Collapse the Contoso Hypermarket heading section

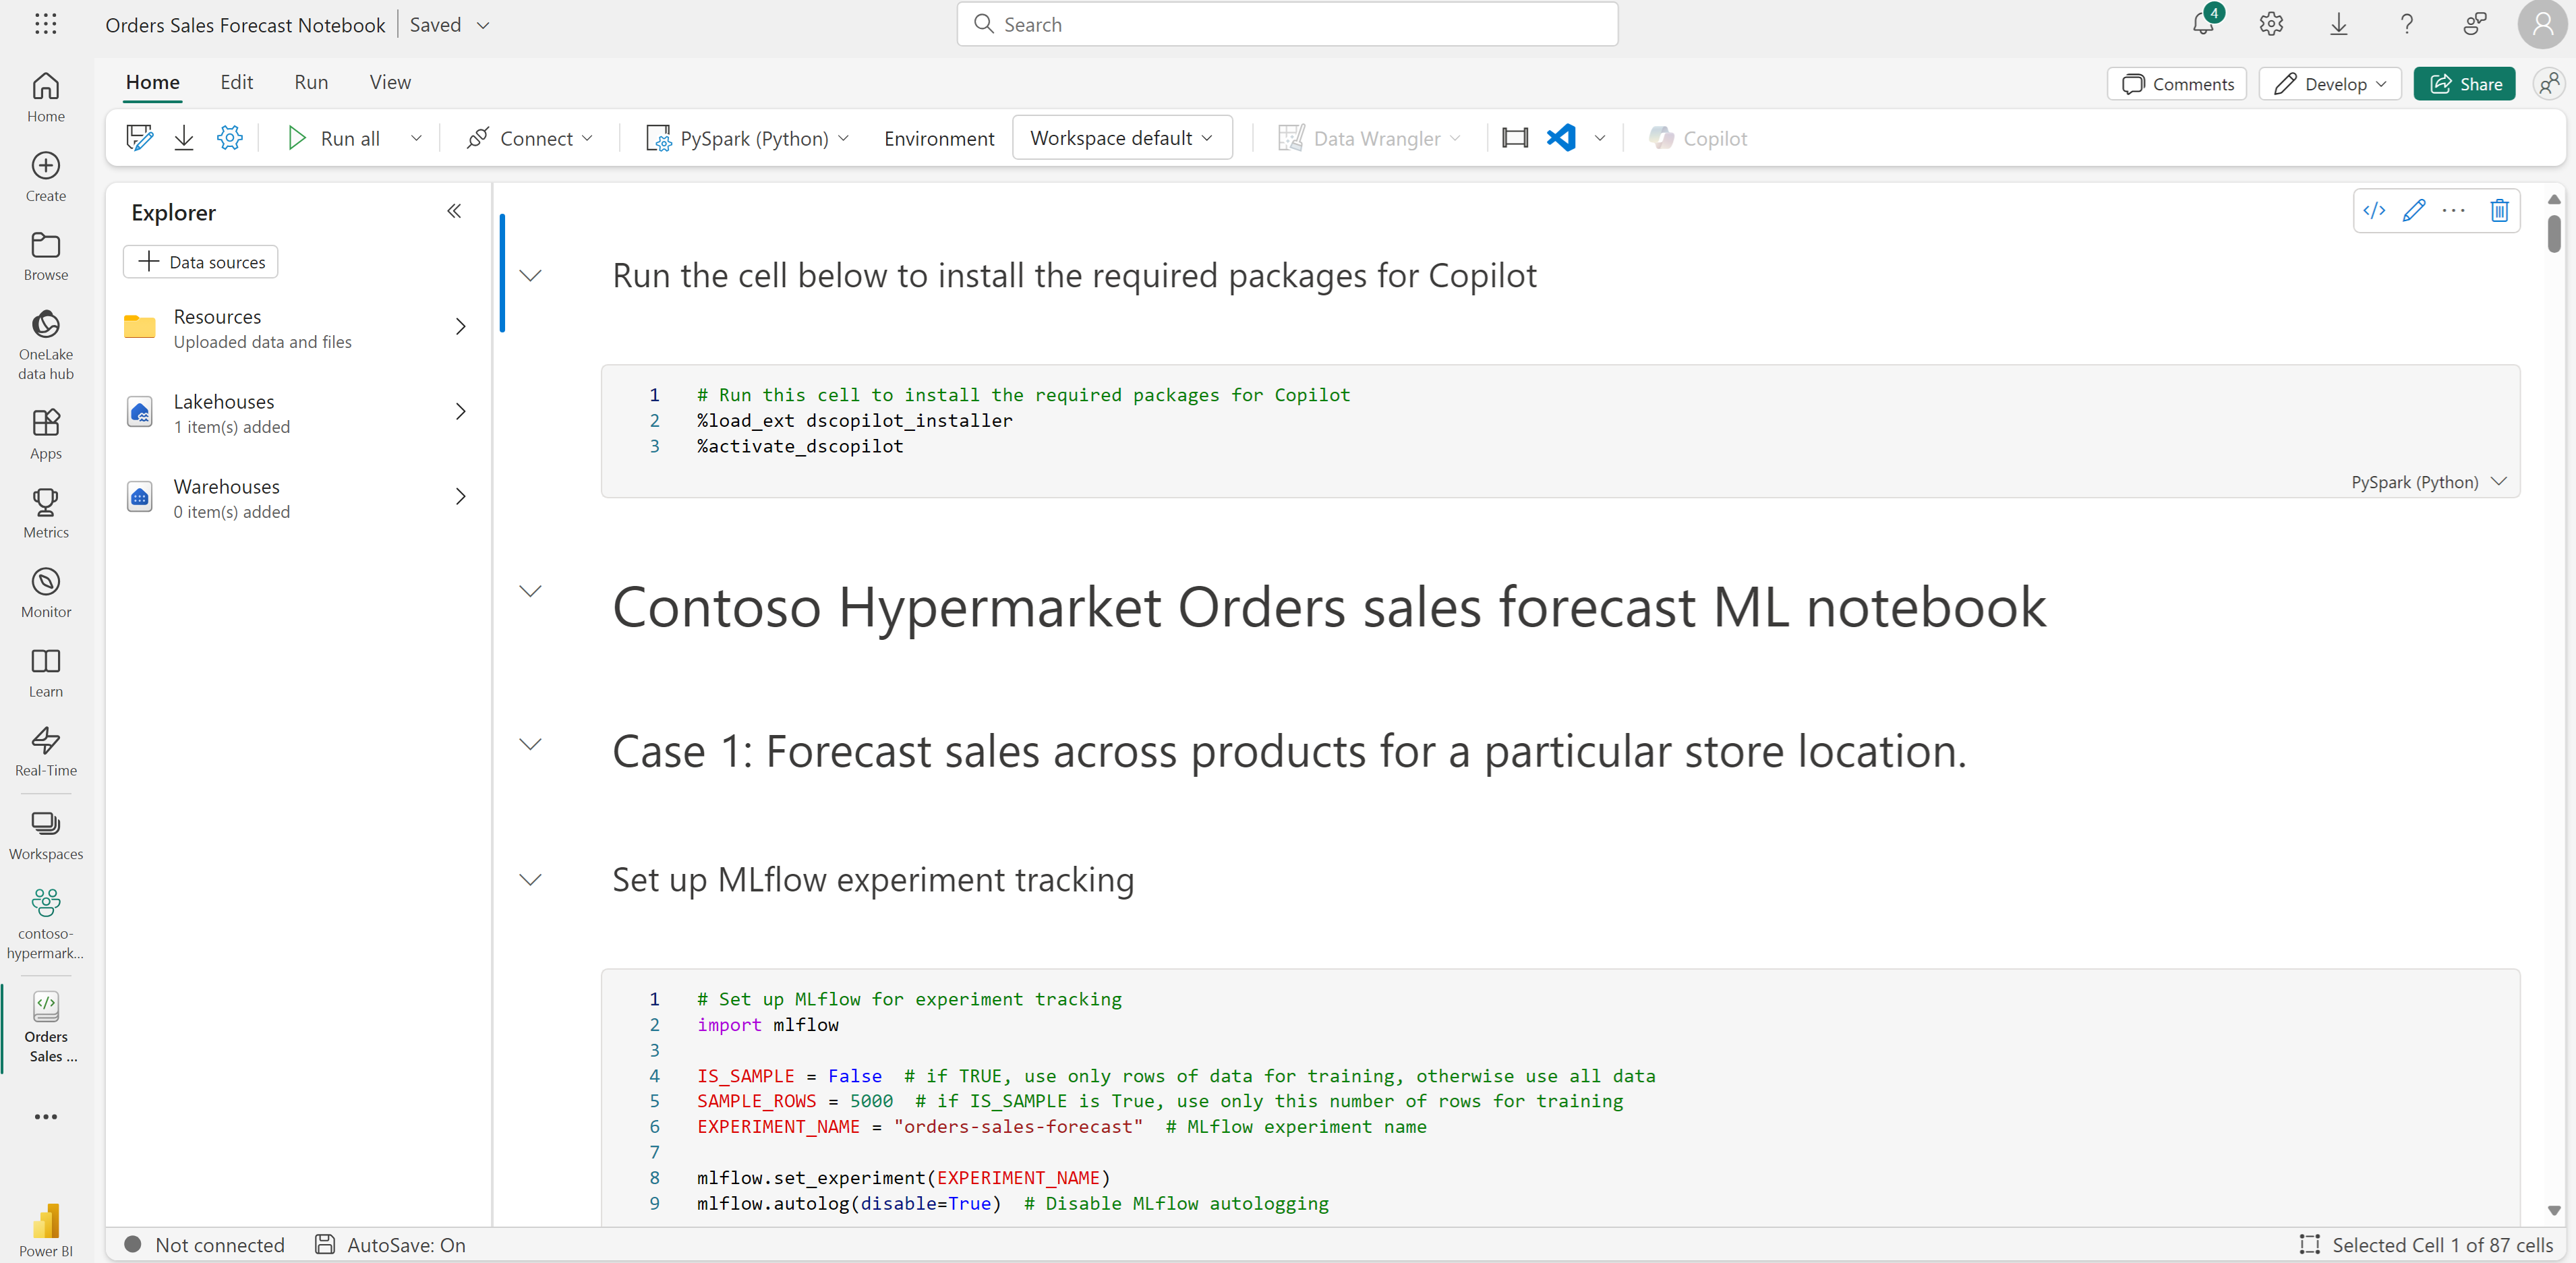click(x=531, y=591)
